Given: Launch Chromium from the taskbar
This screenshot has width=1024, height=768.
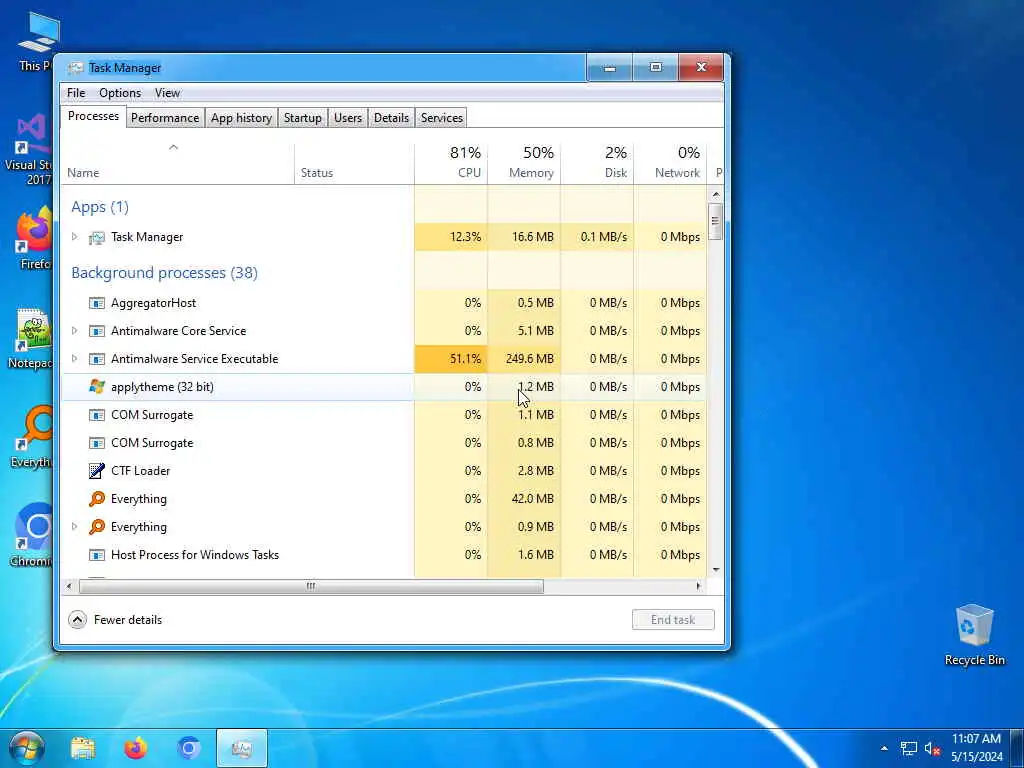Looking at the screenshot, I should 189,748.
